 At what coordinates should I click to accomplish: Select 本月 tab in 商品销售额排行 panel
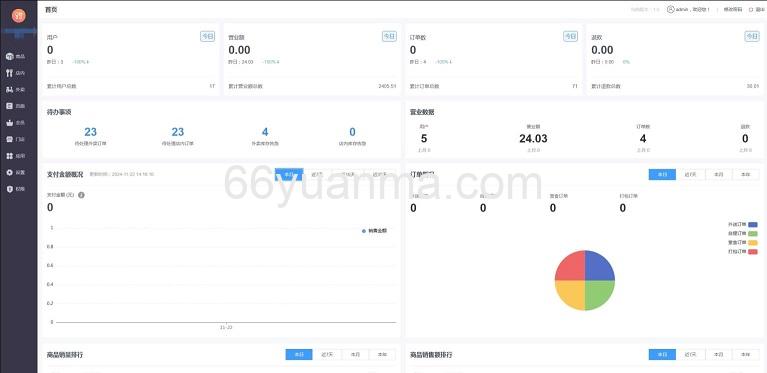click(718, 354)
